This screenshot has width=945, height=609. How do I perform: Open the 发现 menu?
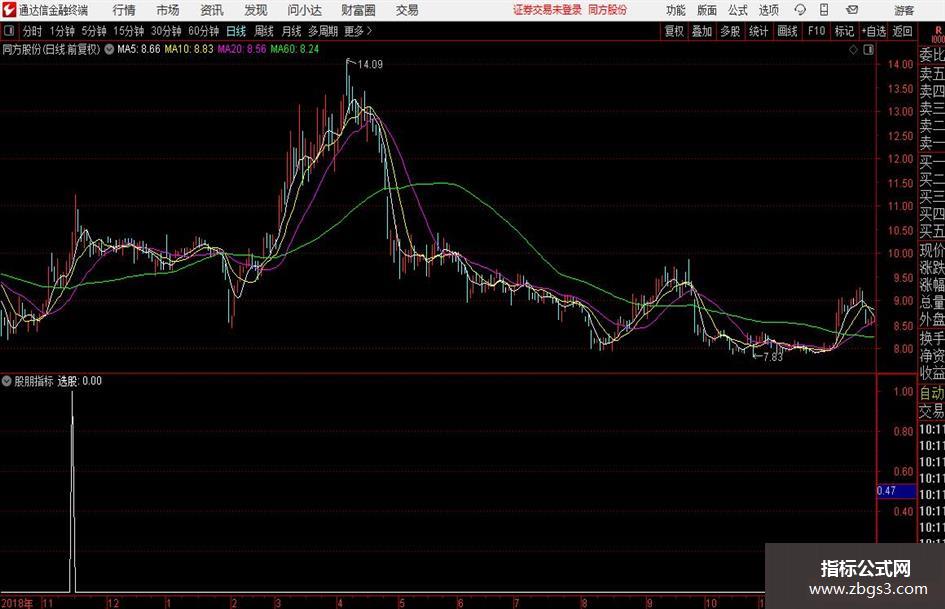click(x=256, y=10)
